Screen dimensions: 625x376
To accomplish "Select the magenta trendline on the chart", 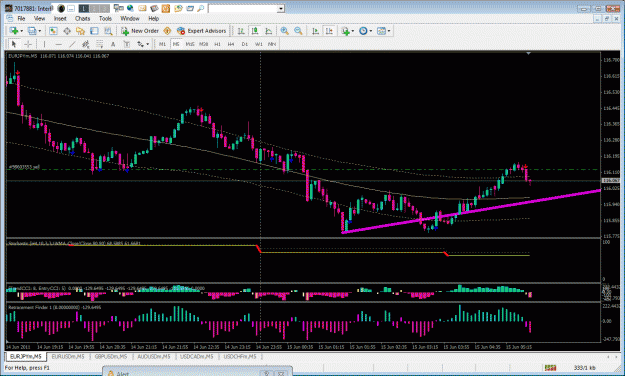I will pyautogui.click(x=472, y=211).
